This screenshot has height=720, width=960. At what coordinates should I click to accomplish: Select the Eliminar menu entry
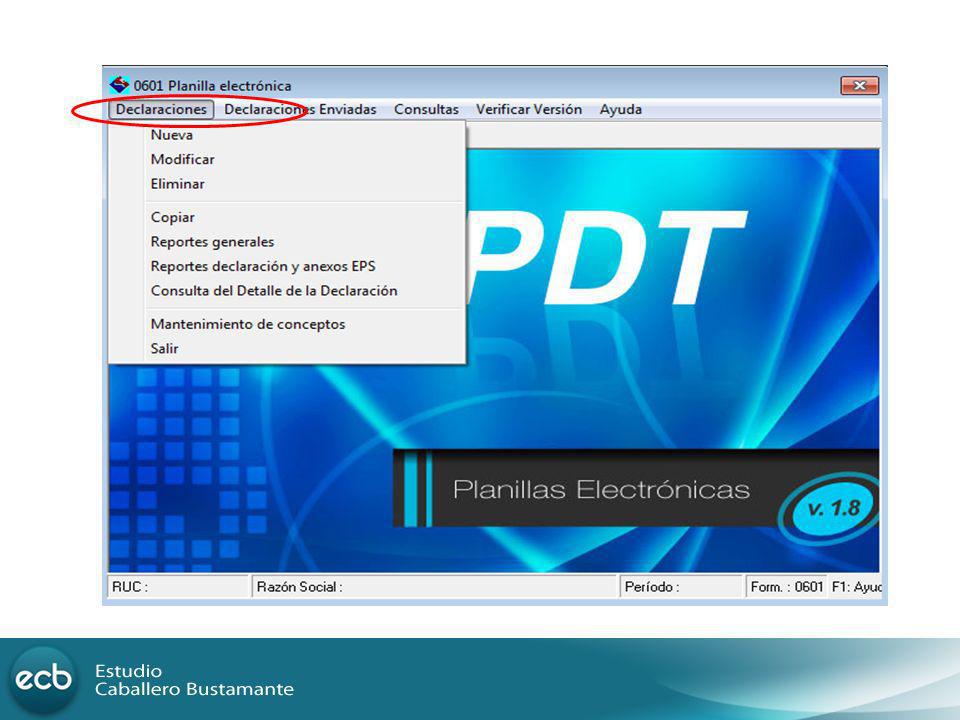point(287,184)
